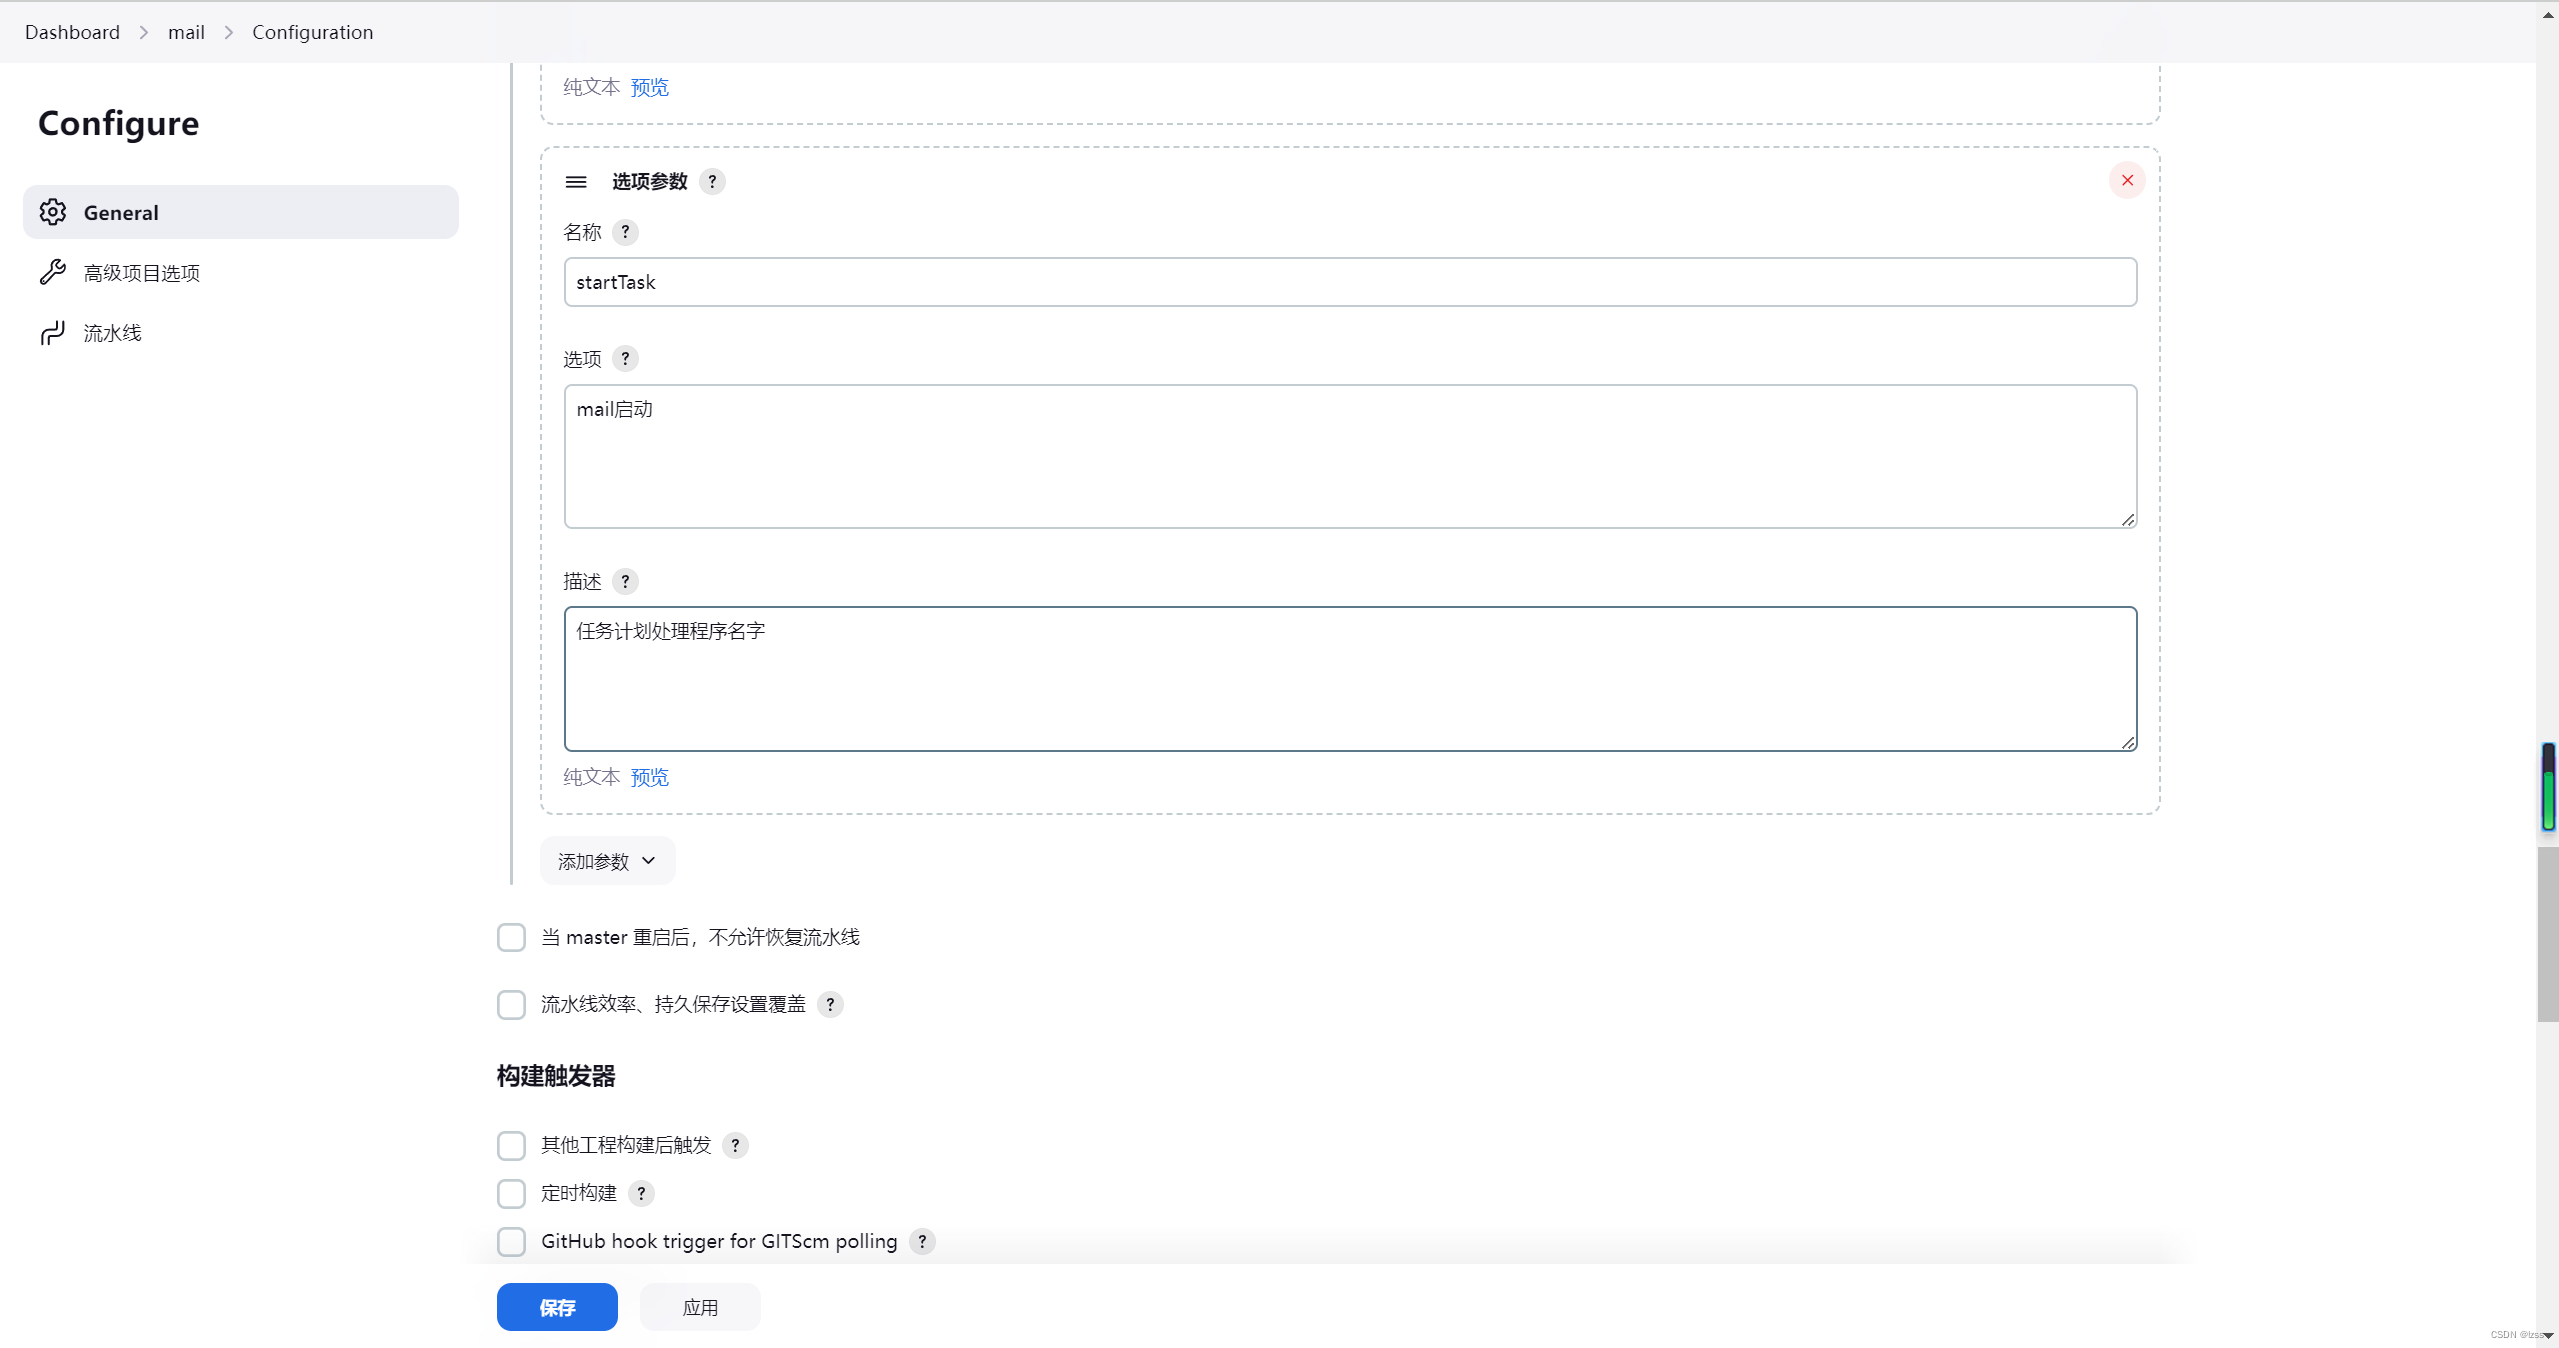Open help for GitHub hook trigger option
2559x1348 pixels.
click(922, 1241)
